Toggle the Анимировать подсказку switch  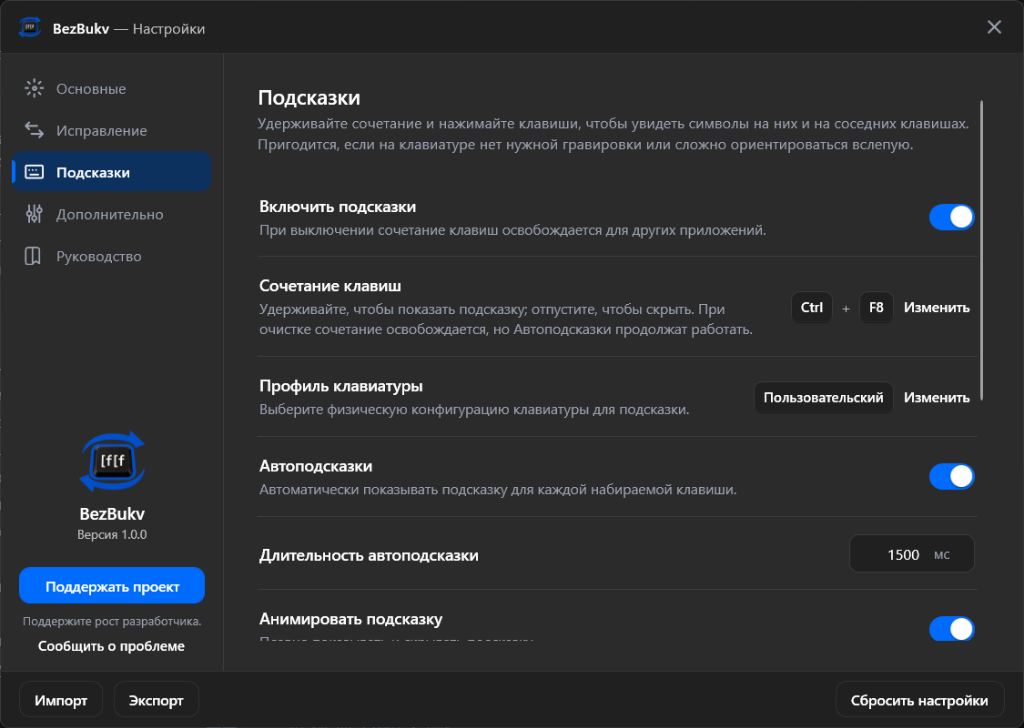click(x=952, y=629)
